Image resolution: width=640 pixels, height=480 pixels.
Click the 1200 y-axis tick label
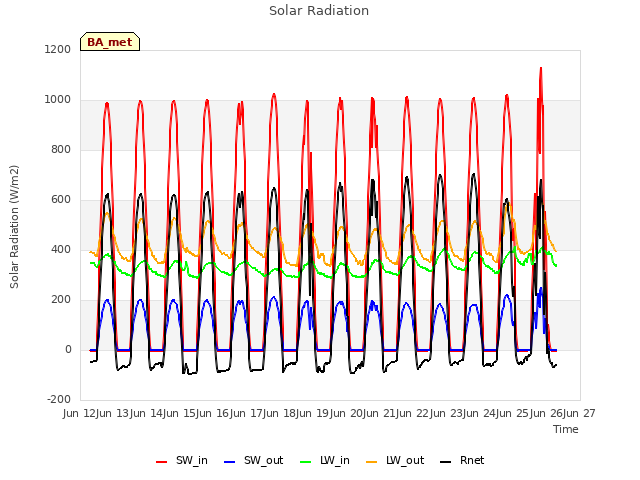[58, 49]
